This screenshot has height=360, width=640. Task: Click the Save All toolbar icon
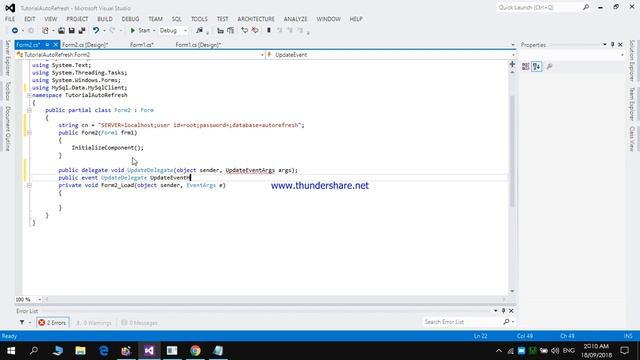pyautogui.click(x=82, y=31)
